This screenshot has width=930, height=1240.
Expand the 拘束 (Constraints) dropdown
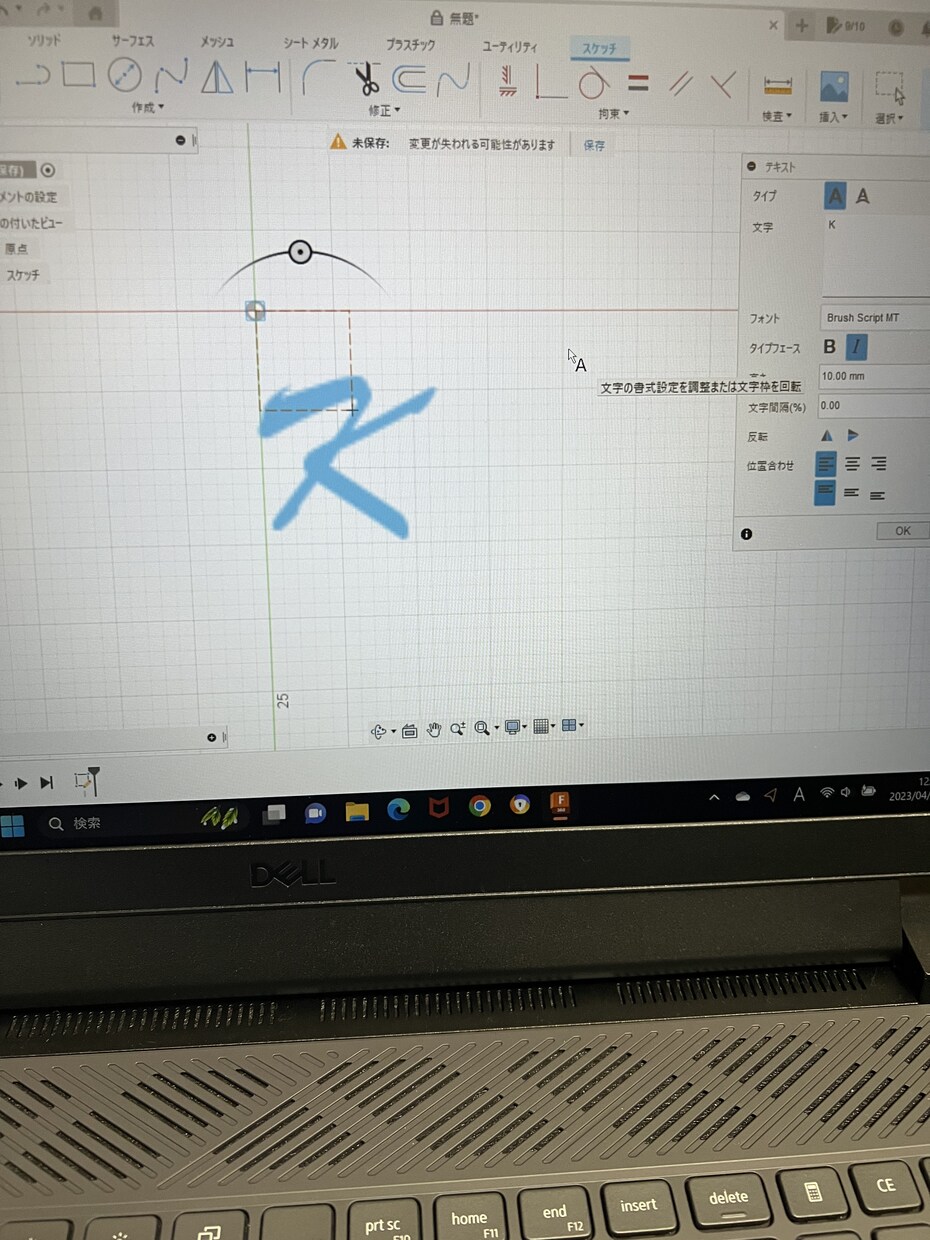612,113
